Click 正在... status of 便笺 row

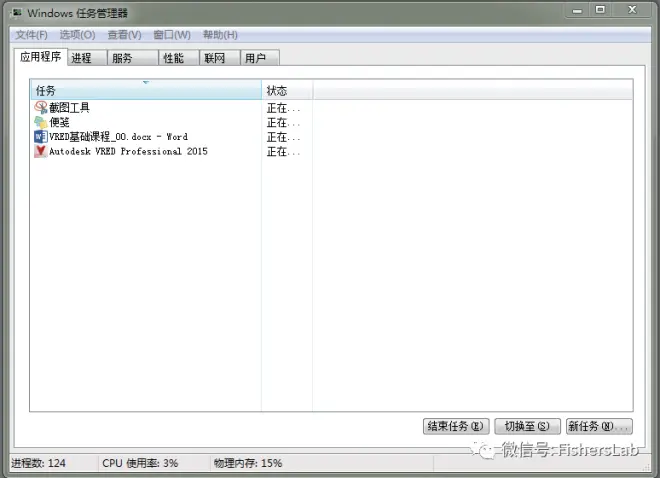coord(283,123)
